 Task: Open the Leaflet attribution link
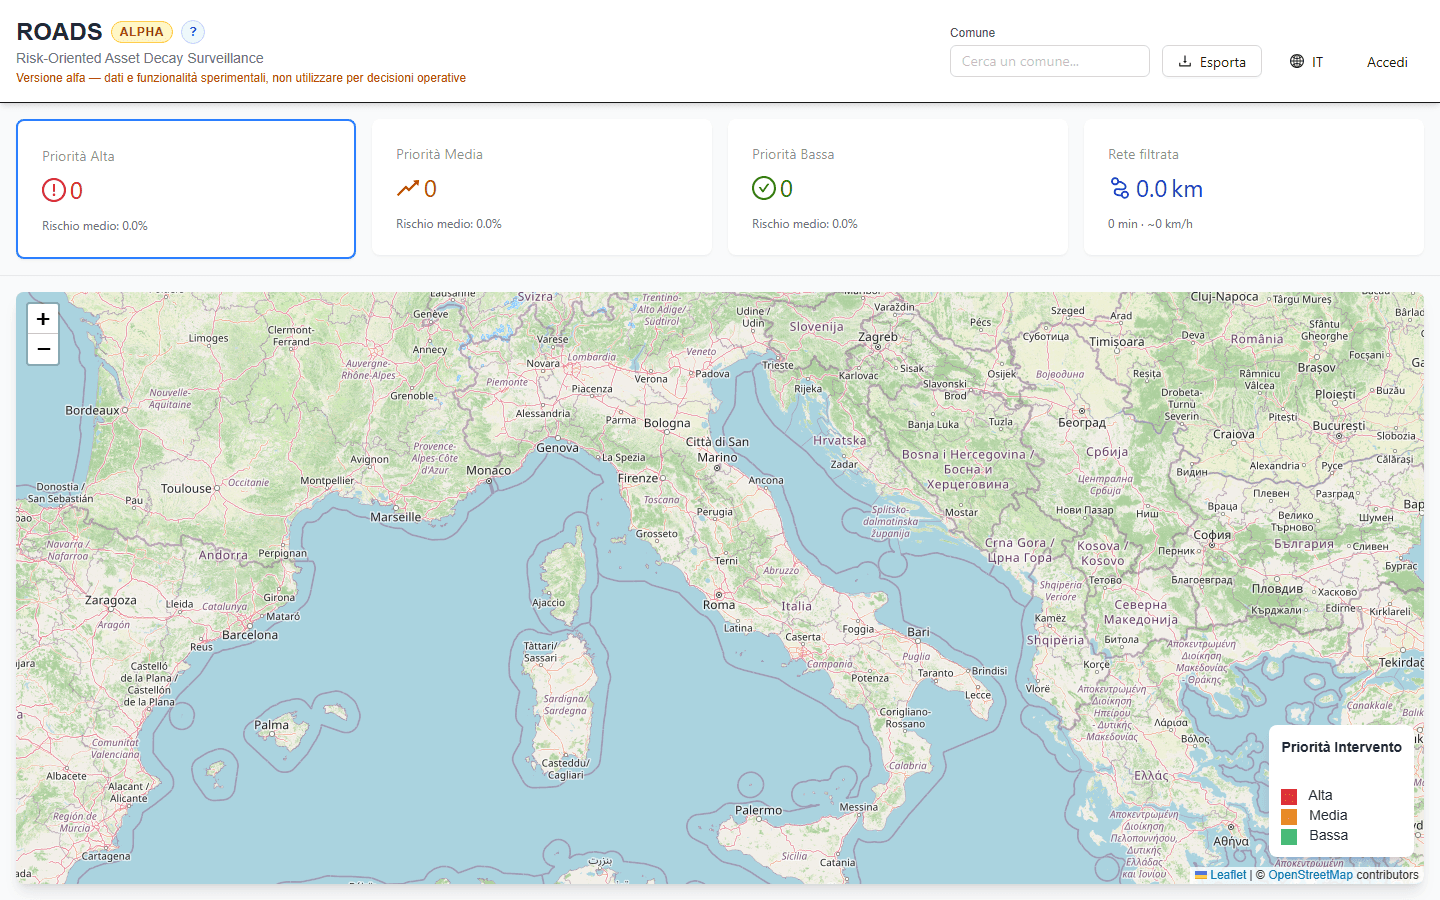(x=1228, y=875)
